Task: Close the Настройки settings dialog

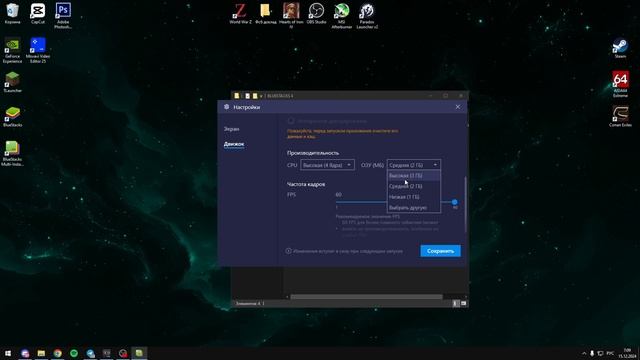Action: [458, 107]
